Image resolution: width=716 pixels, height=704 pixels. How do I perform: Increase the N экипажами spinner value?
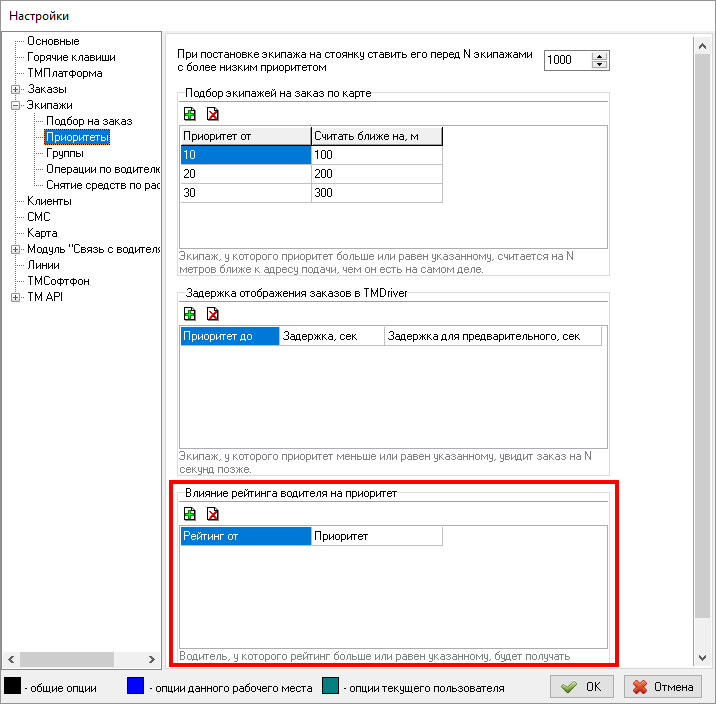coord(599,56)
